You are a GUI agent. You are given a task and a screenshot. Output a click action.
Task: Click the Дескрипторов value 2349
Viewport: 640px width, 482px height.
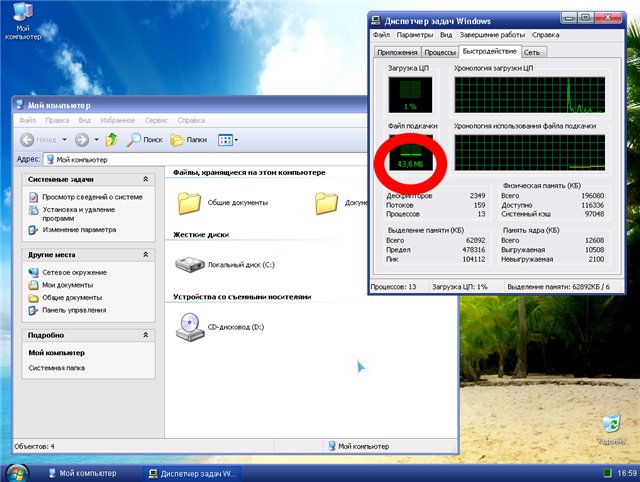click(477, 195)
